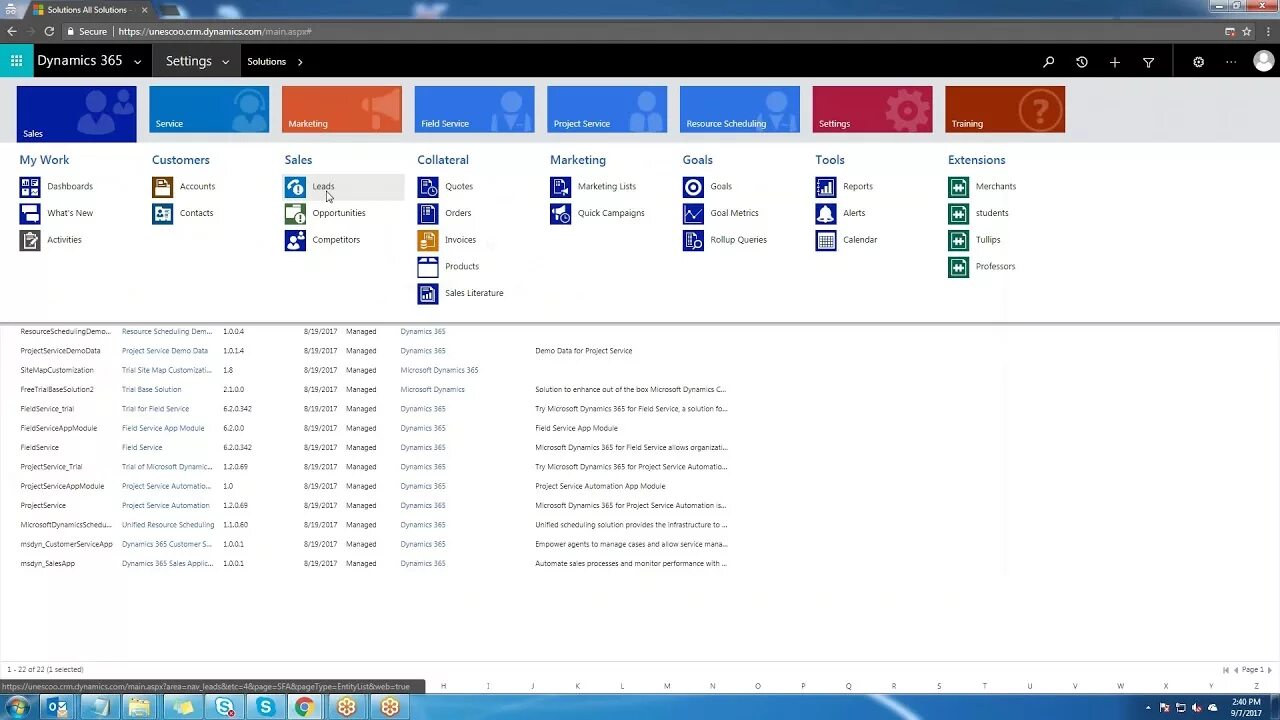
Task: Select the Settings area tile
Action: click(x=873, y=110)
